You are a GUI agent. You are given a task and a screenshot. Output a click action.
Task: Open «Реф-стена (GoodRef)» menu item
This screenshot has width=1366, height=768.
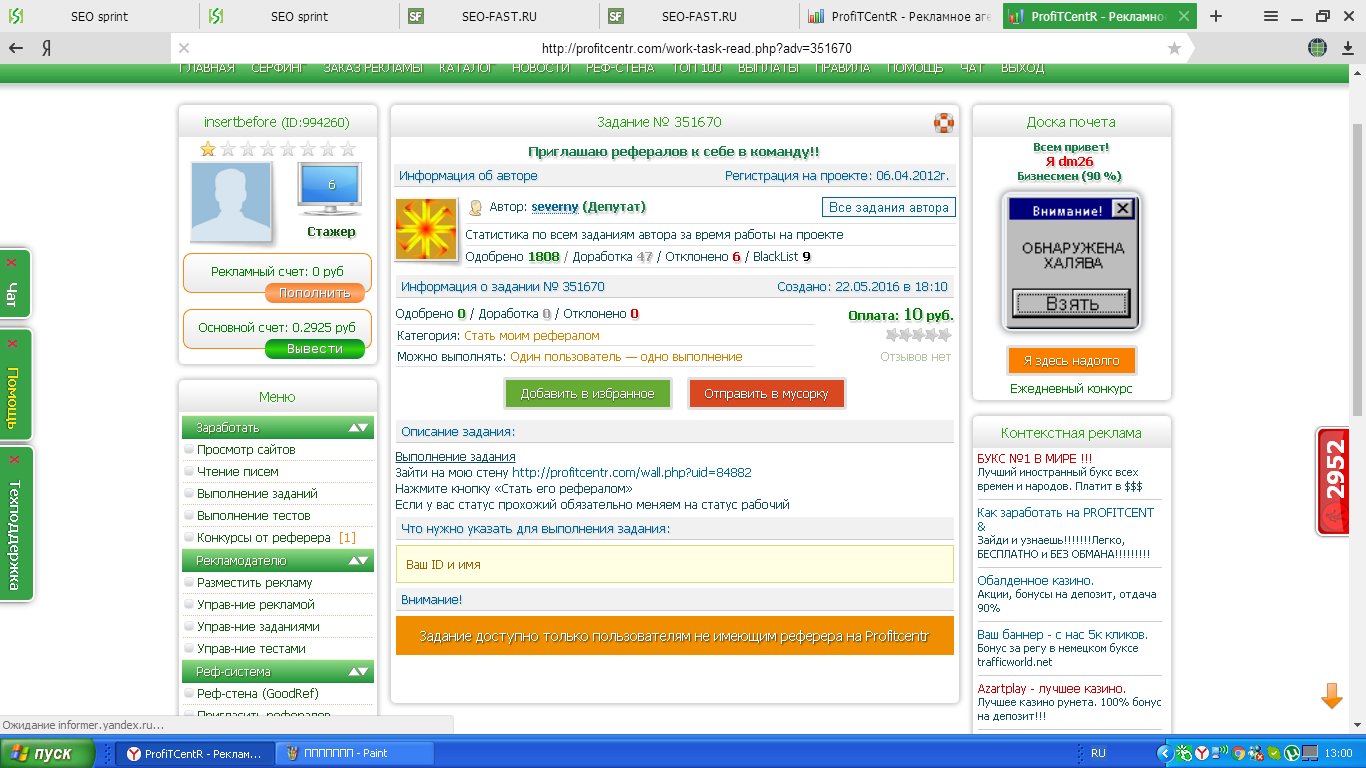click(258, 694)
